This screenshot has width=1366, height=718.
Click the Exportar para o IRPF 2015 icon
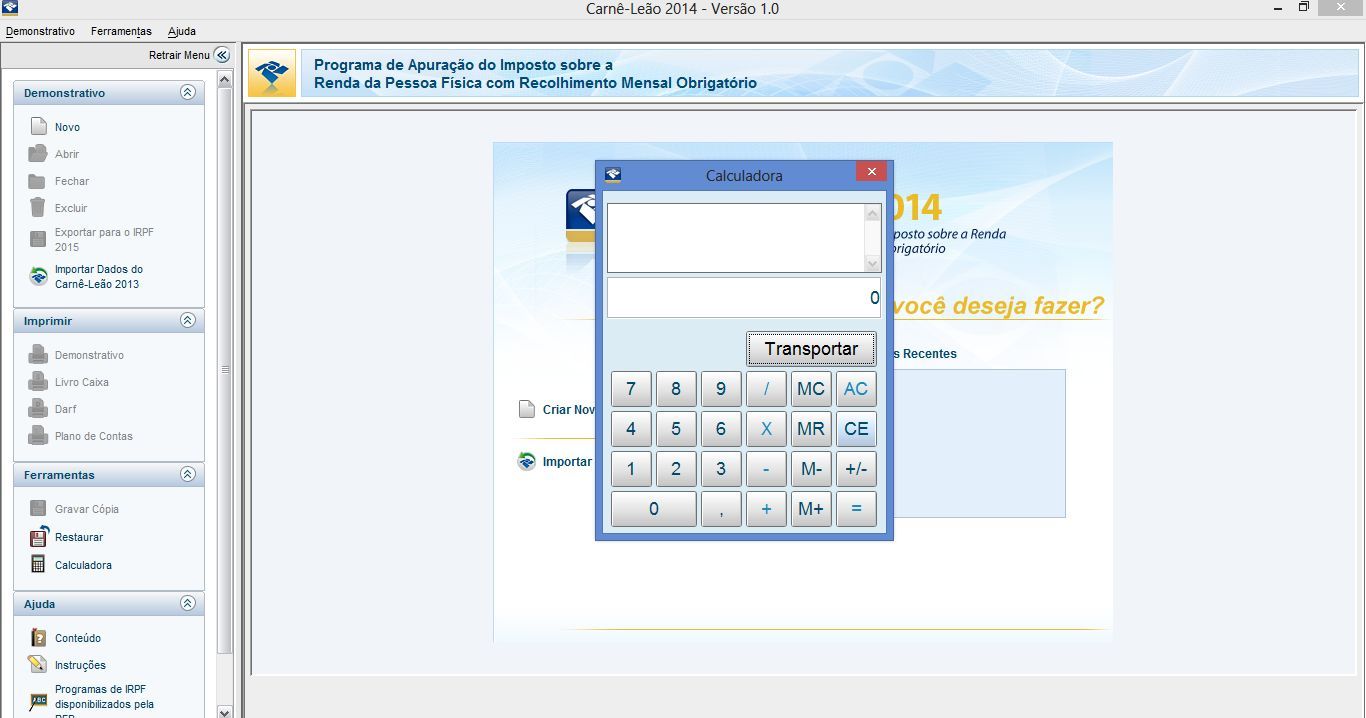click(37, 239)
